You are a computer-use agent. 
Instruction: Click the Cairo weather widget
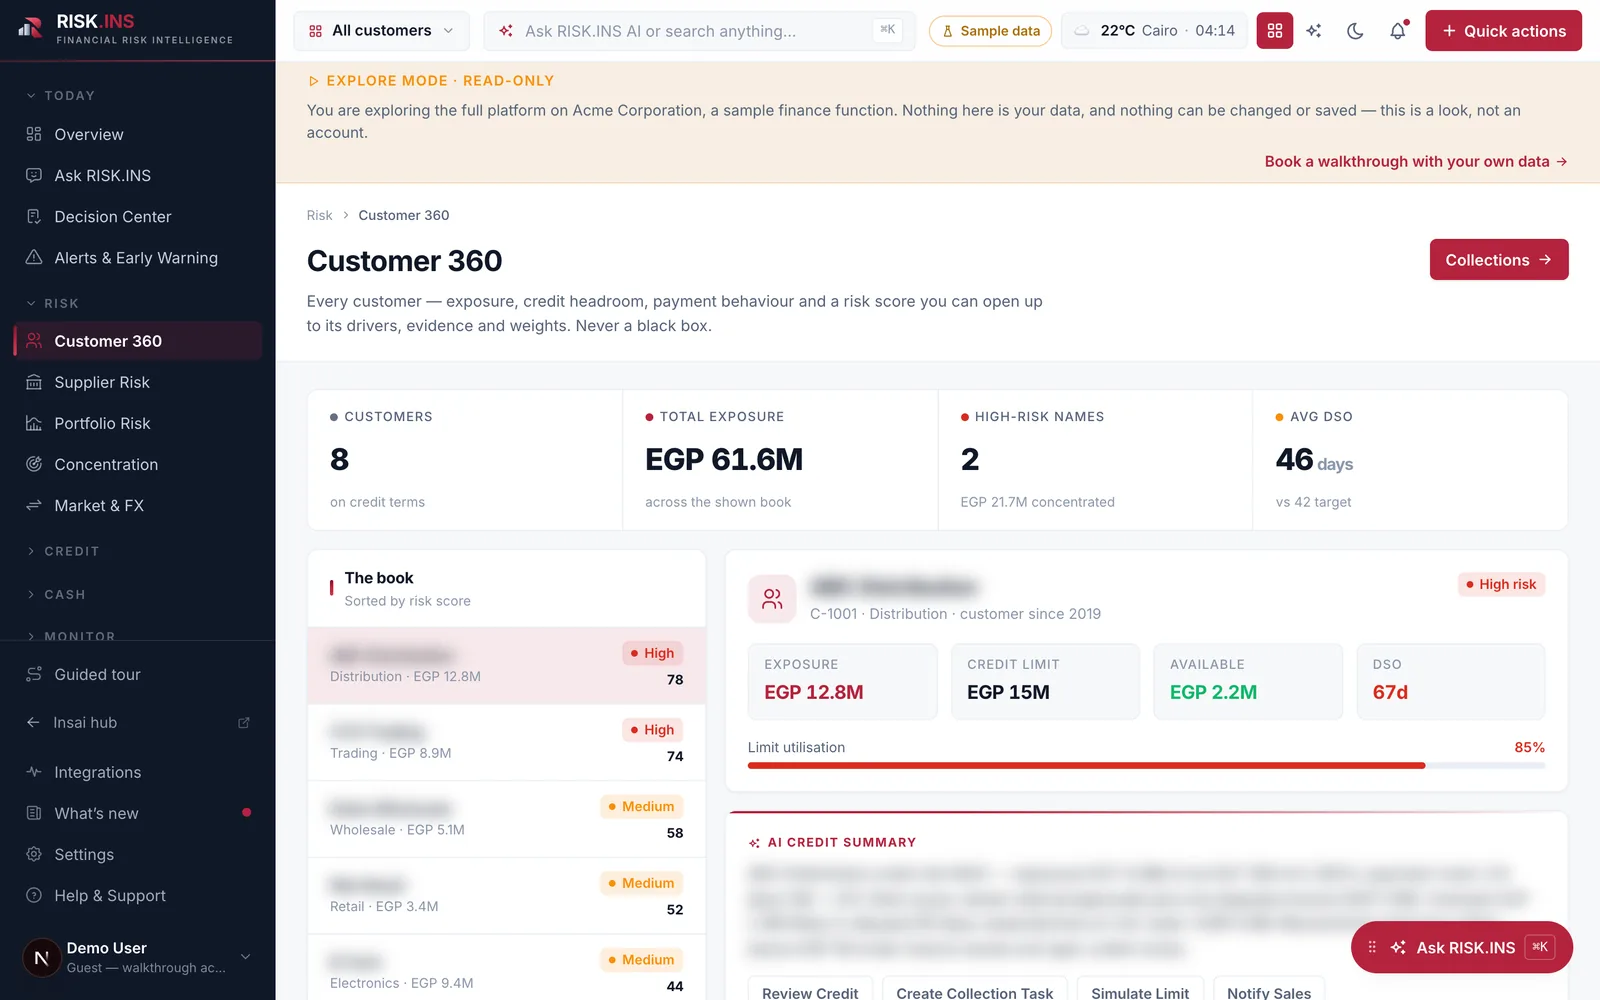[1154, 31]
